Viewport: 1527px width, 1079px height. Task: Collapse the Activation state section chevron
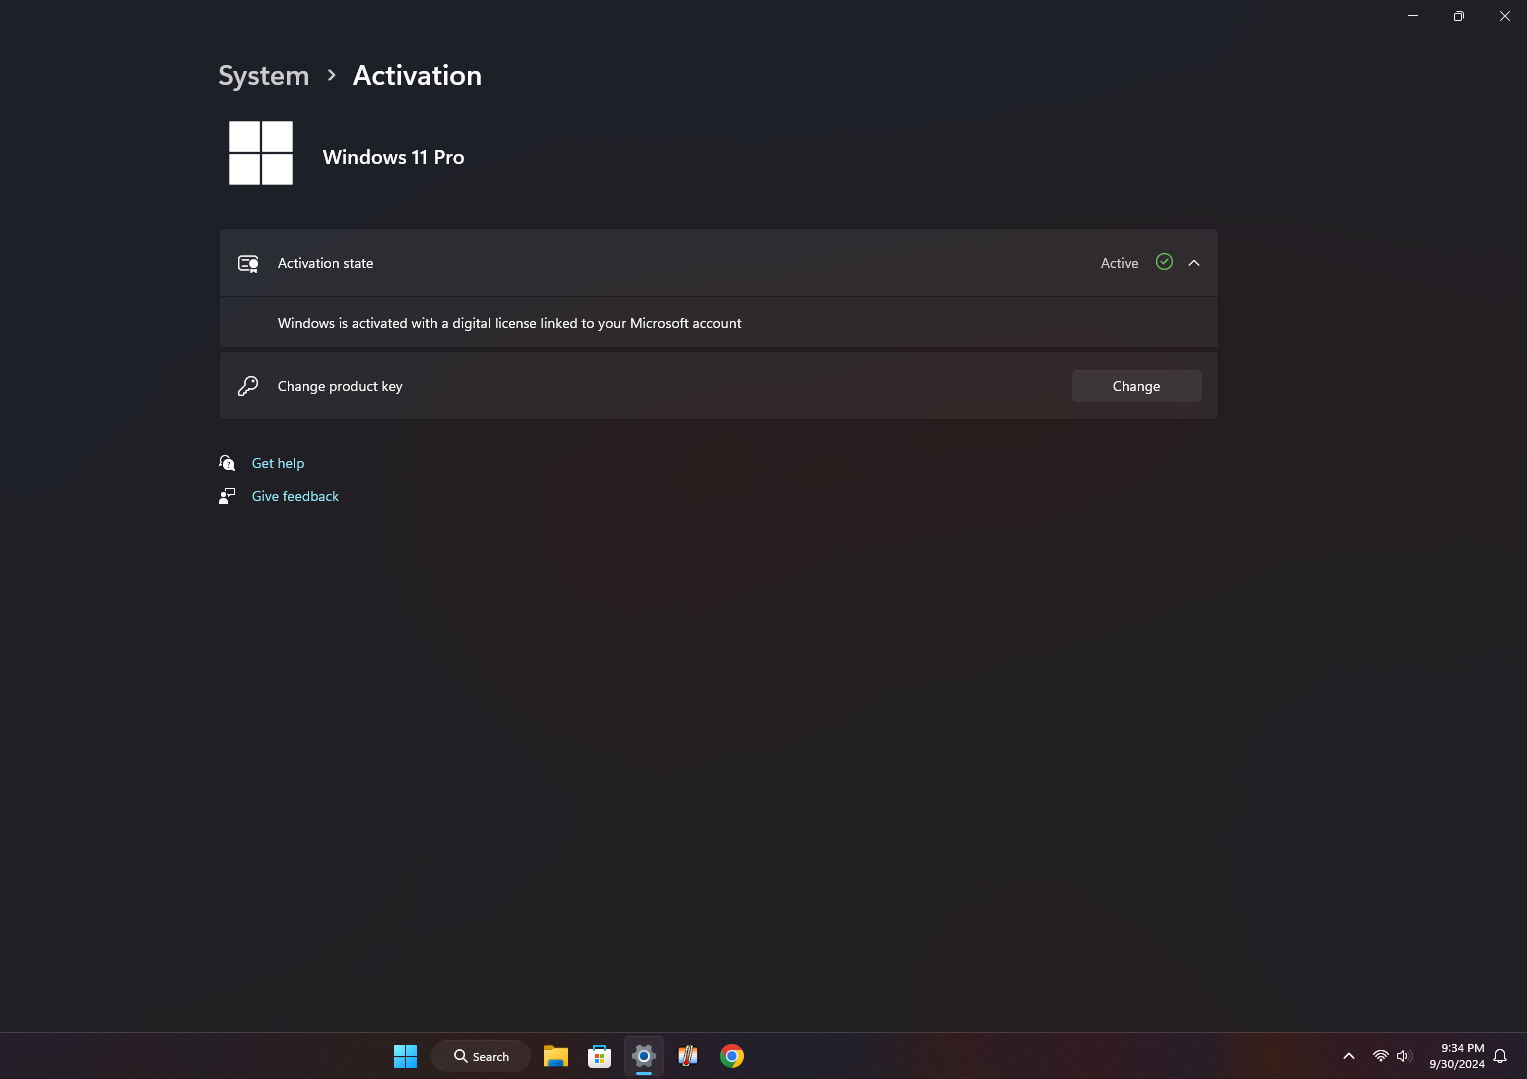(x=1193, y=263)
